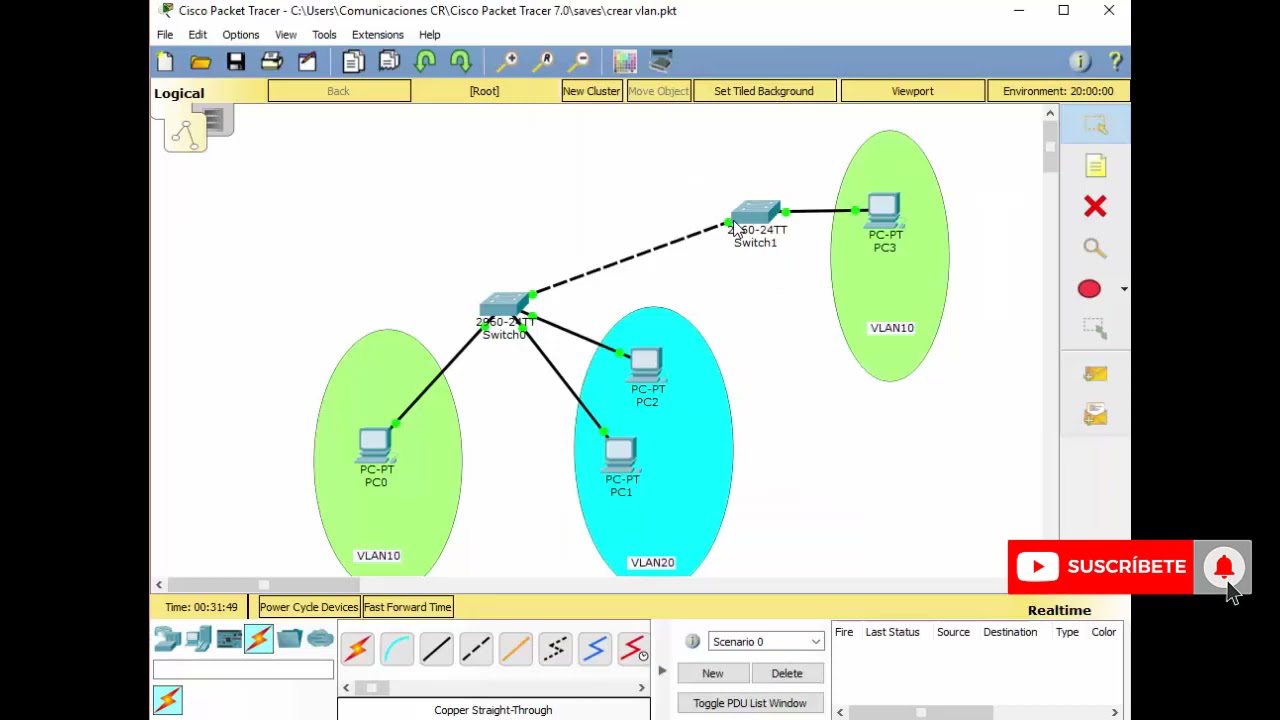Create a New scenario button

click(x=713, y=673)
